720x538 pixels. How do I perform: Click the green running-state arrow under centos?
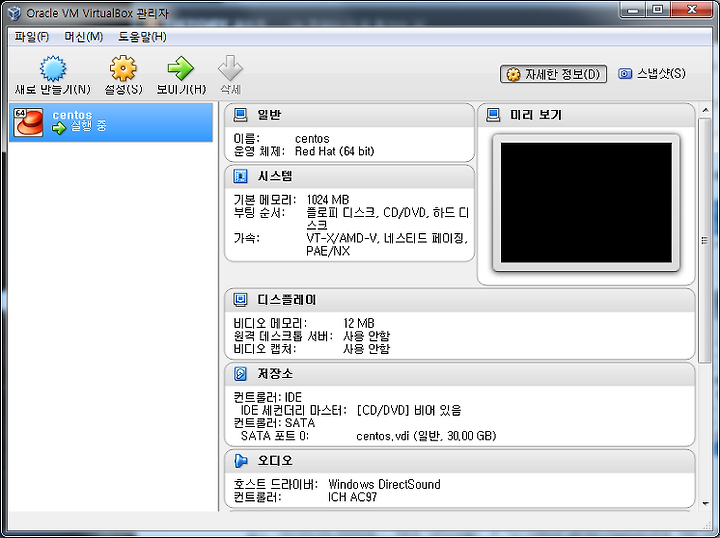tap(59, 128)
